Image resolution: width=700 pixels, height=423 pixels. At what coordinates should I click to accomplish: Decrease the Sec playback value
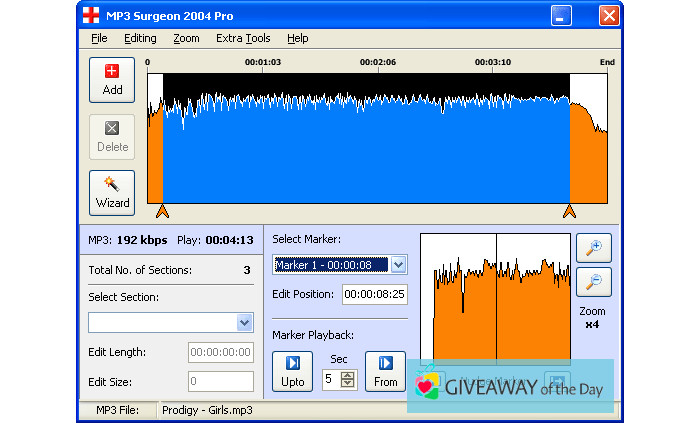[x=348, y=384]
